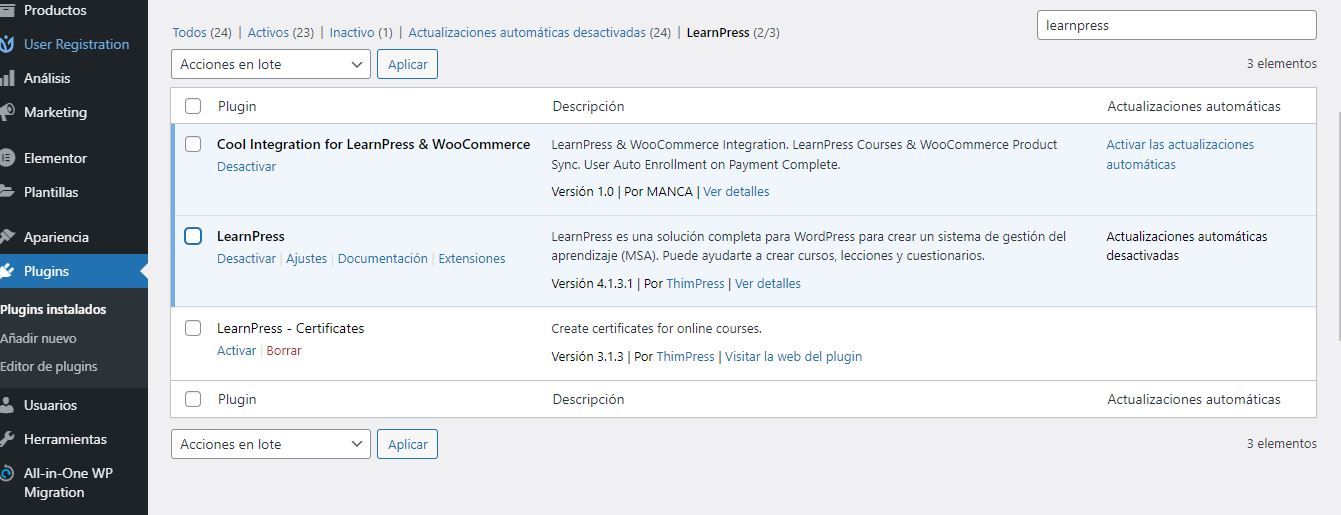The width and height of the screenshot is (1341, 515).
Task: Activate LearnPress - Certificates plugin
Action: pyautogui.click(x=236, y=350)
